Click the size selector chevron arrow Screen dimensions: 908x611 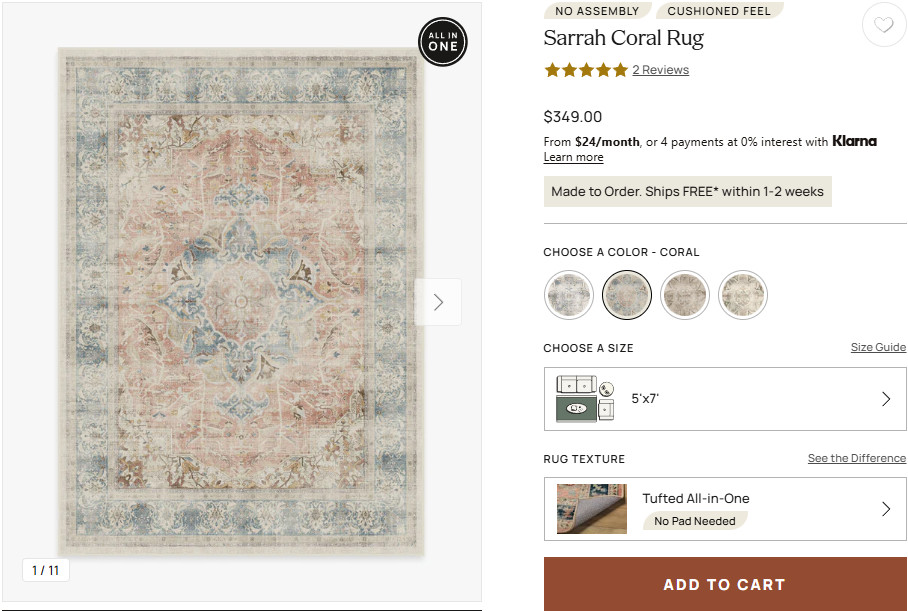coord(886,399)
